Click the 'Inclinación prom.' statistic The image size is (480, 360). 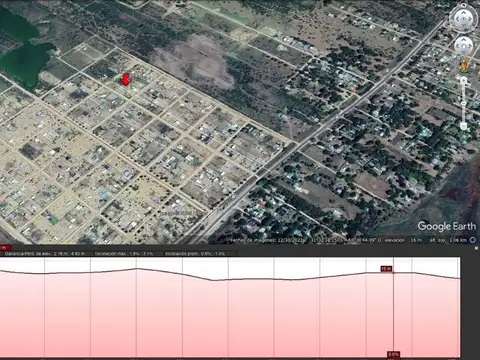(195, 253)
